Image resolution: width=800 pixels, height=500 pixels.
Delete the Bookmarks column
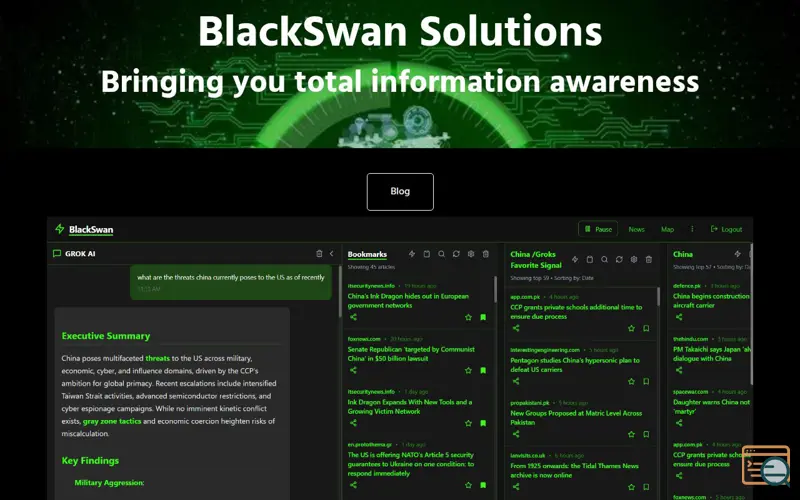486,254
